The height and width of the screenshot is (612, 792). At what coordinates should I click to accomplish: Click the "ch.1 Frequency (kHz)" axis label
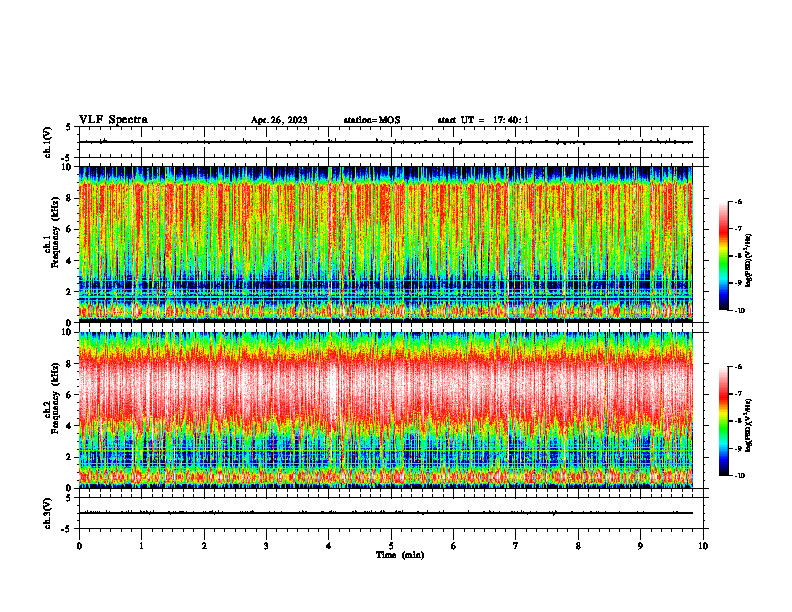[52, 233]
